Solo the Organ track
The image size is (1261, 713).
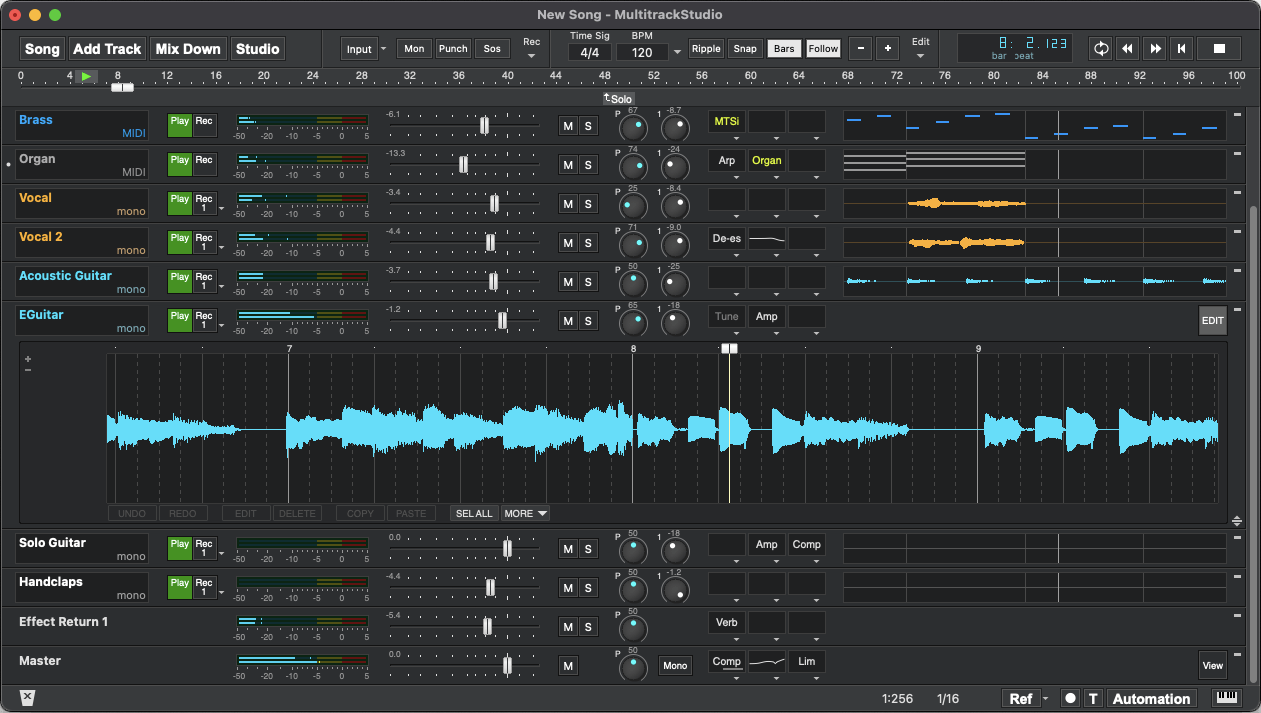pos(588,164)
